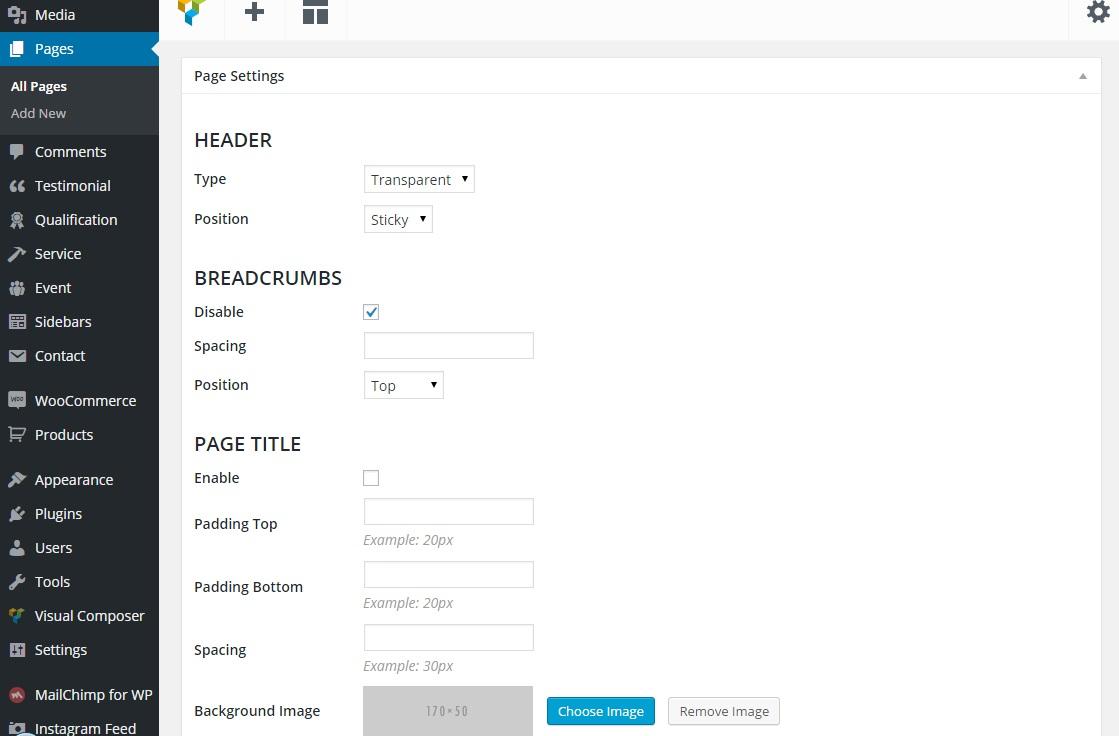Screen dimensions: 1119x736
Task: Click the Testimonial quote icon
Action: coord(17,186)
